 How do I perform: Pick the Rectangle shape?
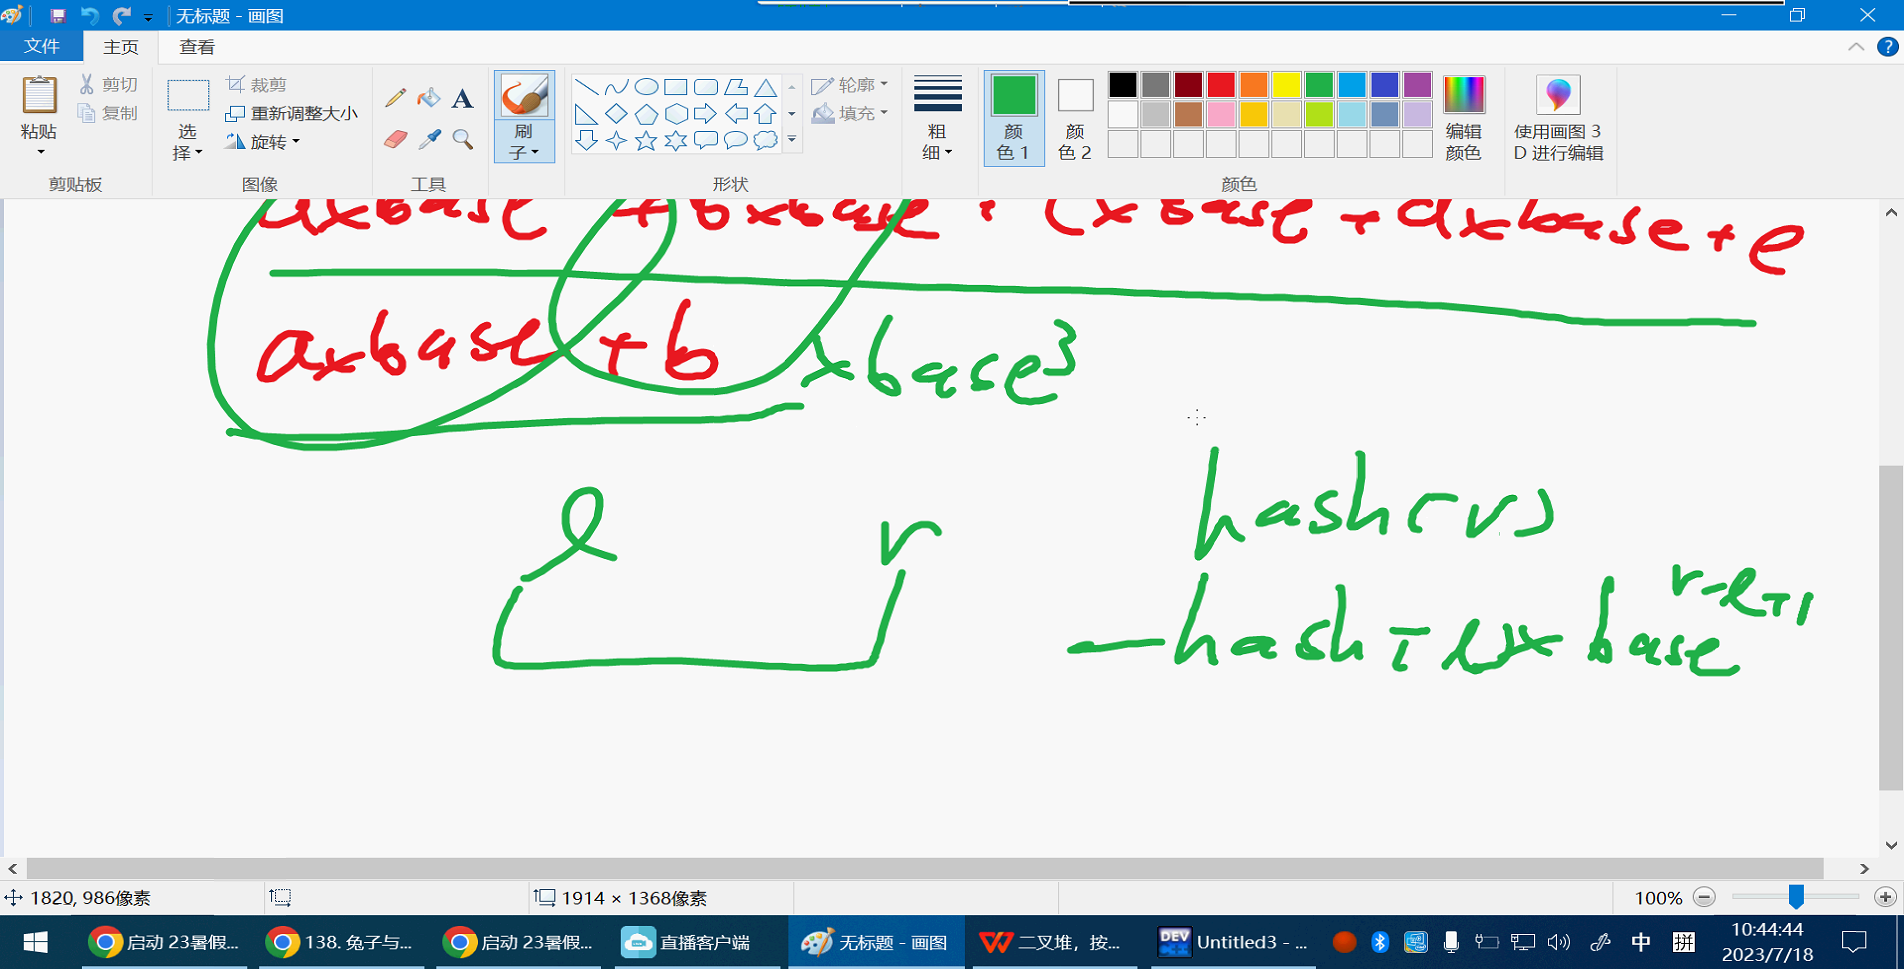(676, 87)
